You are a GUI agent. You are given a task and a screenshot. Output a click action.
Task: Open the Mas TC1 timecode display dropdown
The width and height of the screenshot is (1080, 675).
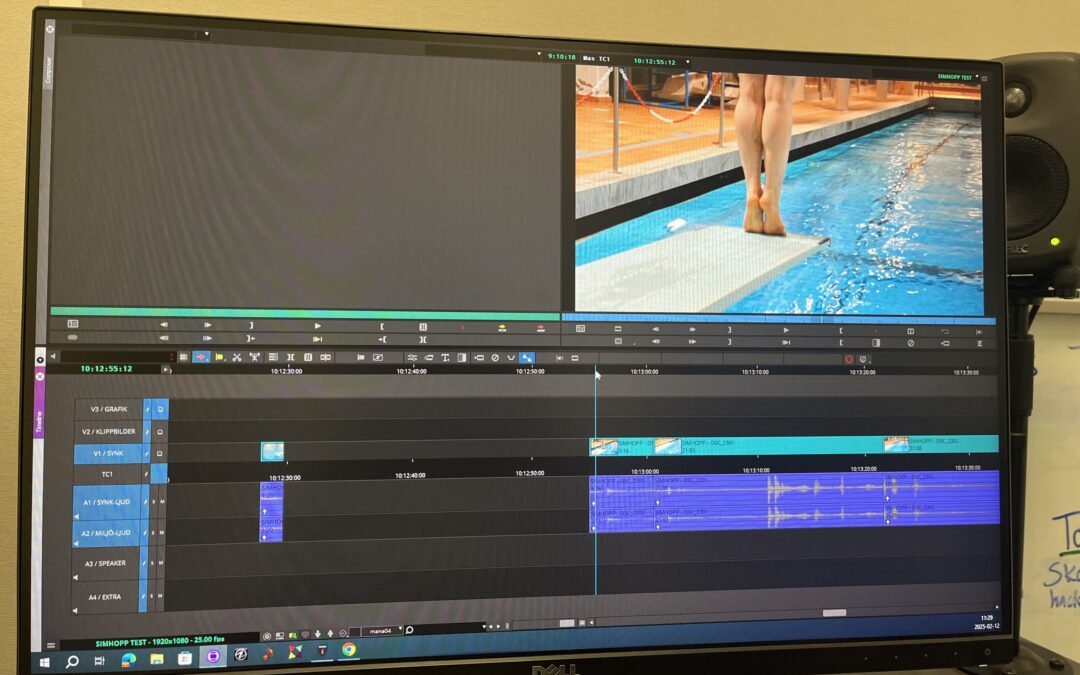(x=686, y=62)
